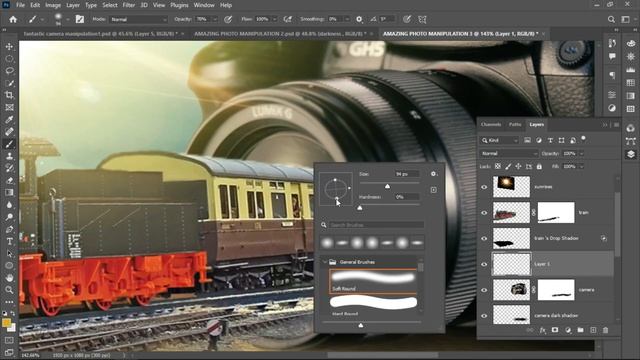The width and height of the screenshot is (640, 360).
Task: Open the Layers panel flyout menu
Action: click(x=616, y=124)
